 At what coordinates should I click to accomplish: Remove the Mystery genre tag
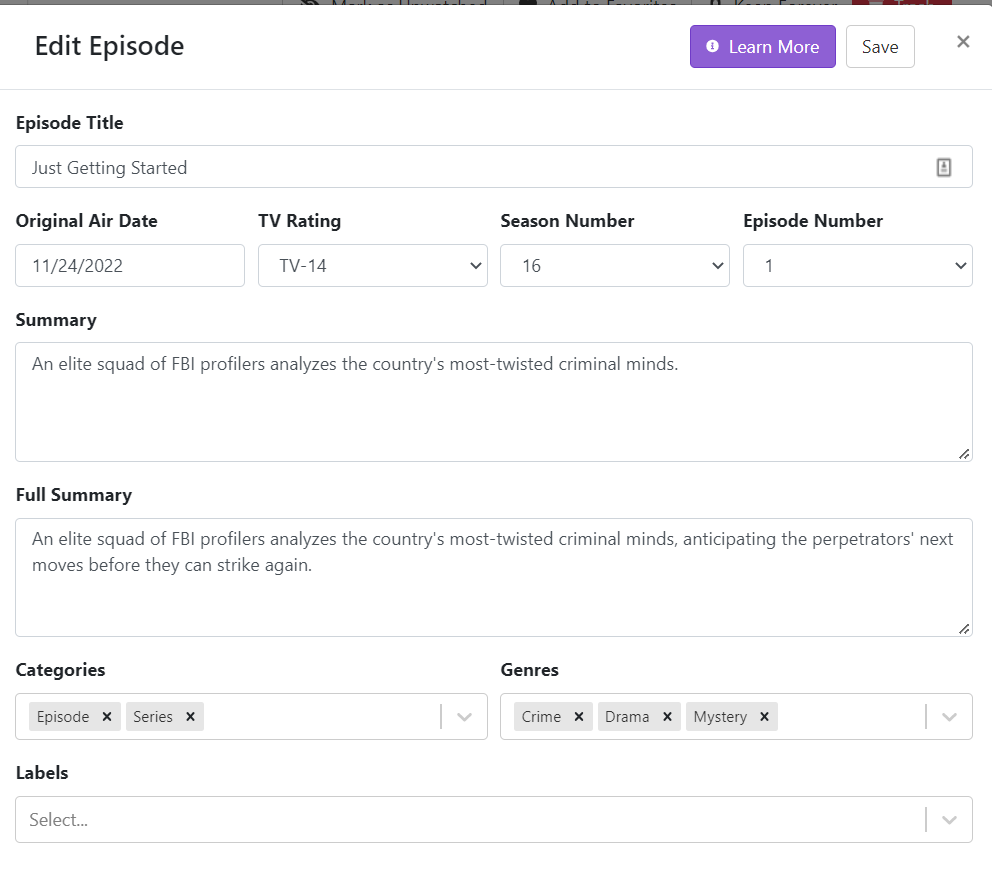(764, 717)
